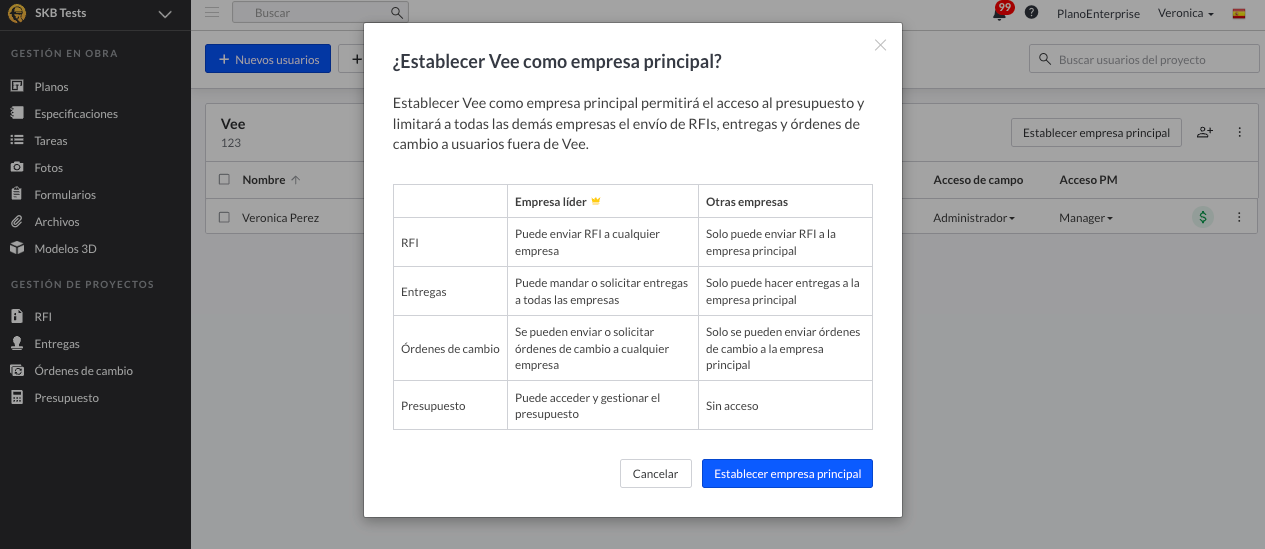Screen dimensions: 1265x549
Task: Open the Administrador field access dropdown
Action: (973, 218)
